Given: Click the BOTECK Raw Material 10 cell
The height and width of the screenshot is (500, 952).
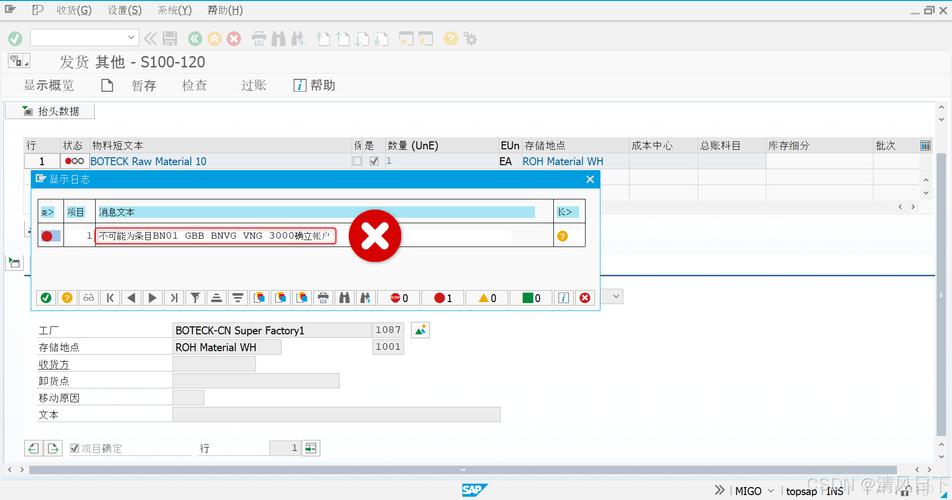Looking at the screenshot, I should (219, 161).
